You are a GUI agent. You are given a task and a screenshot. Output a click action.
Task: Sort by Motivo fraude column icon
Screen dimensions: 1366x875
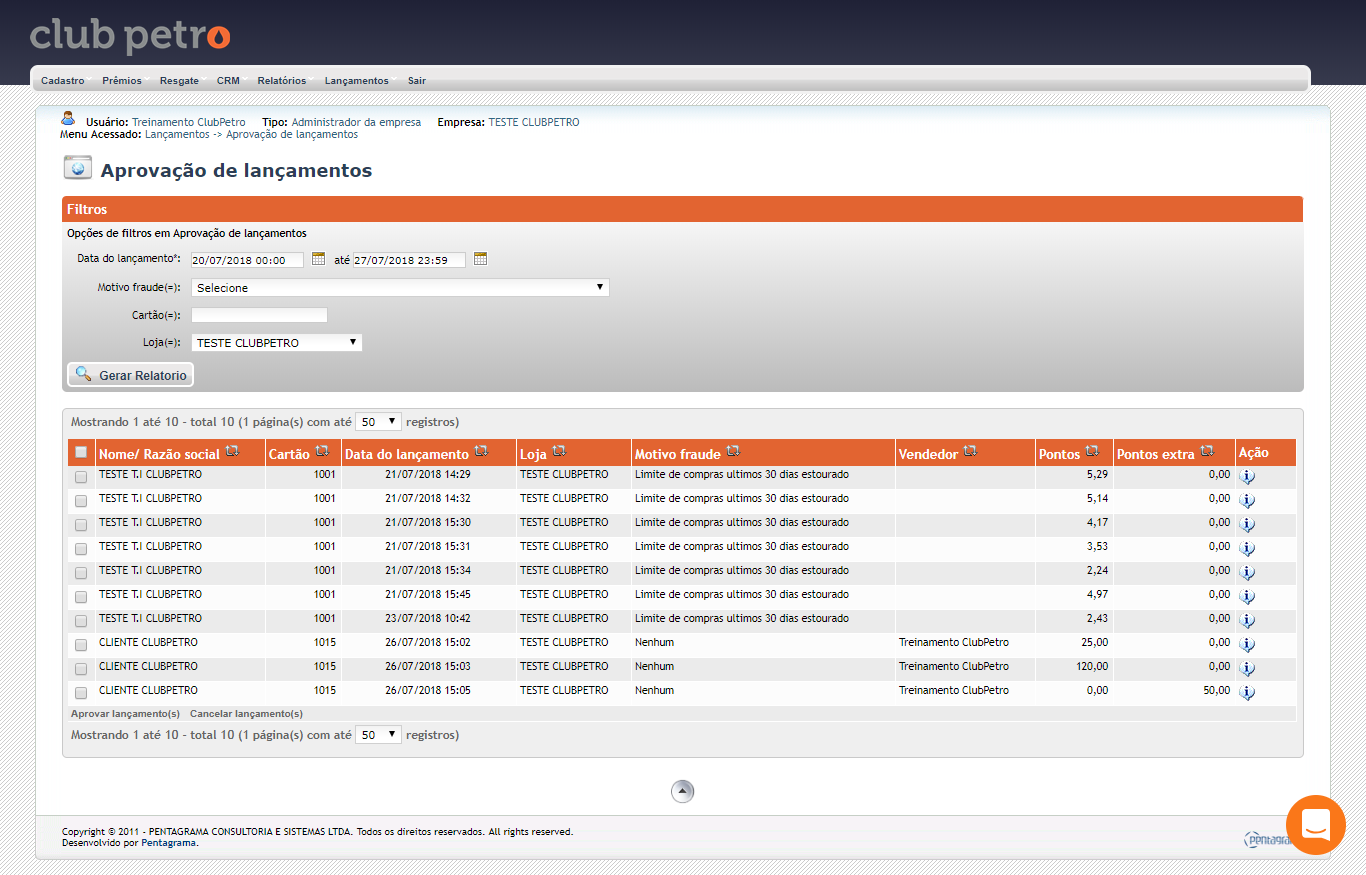point(733,452)
